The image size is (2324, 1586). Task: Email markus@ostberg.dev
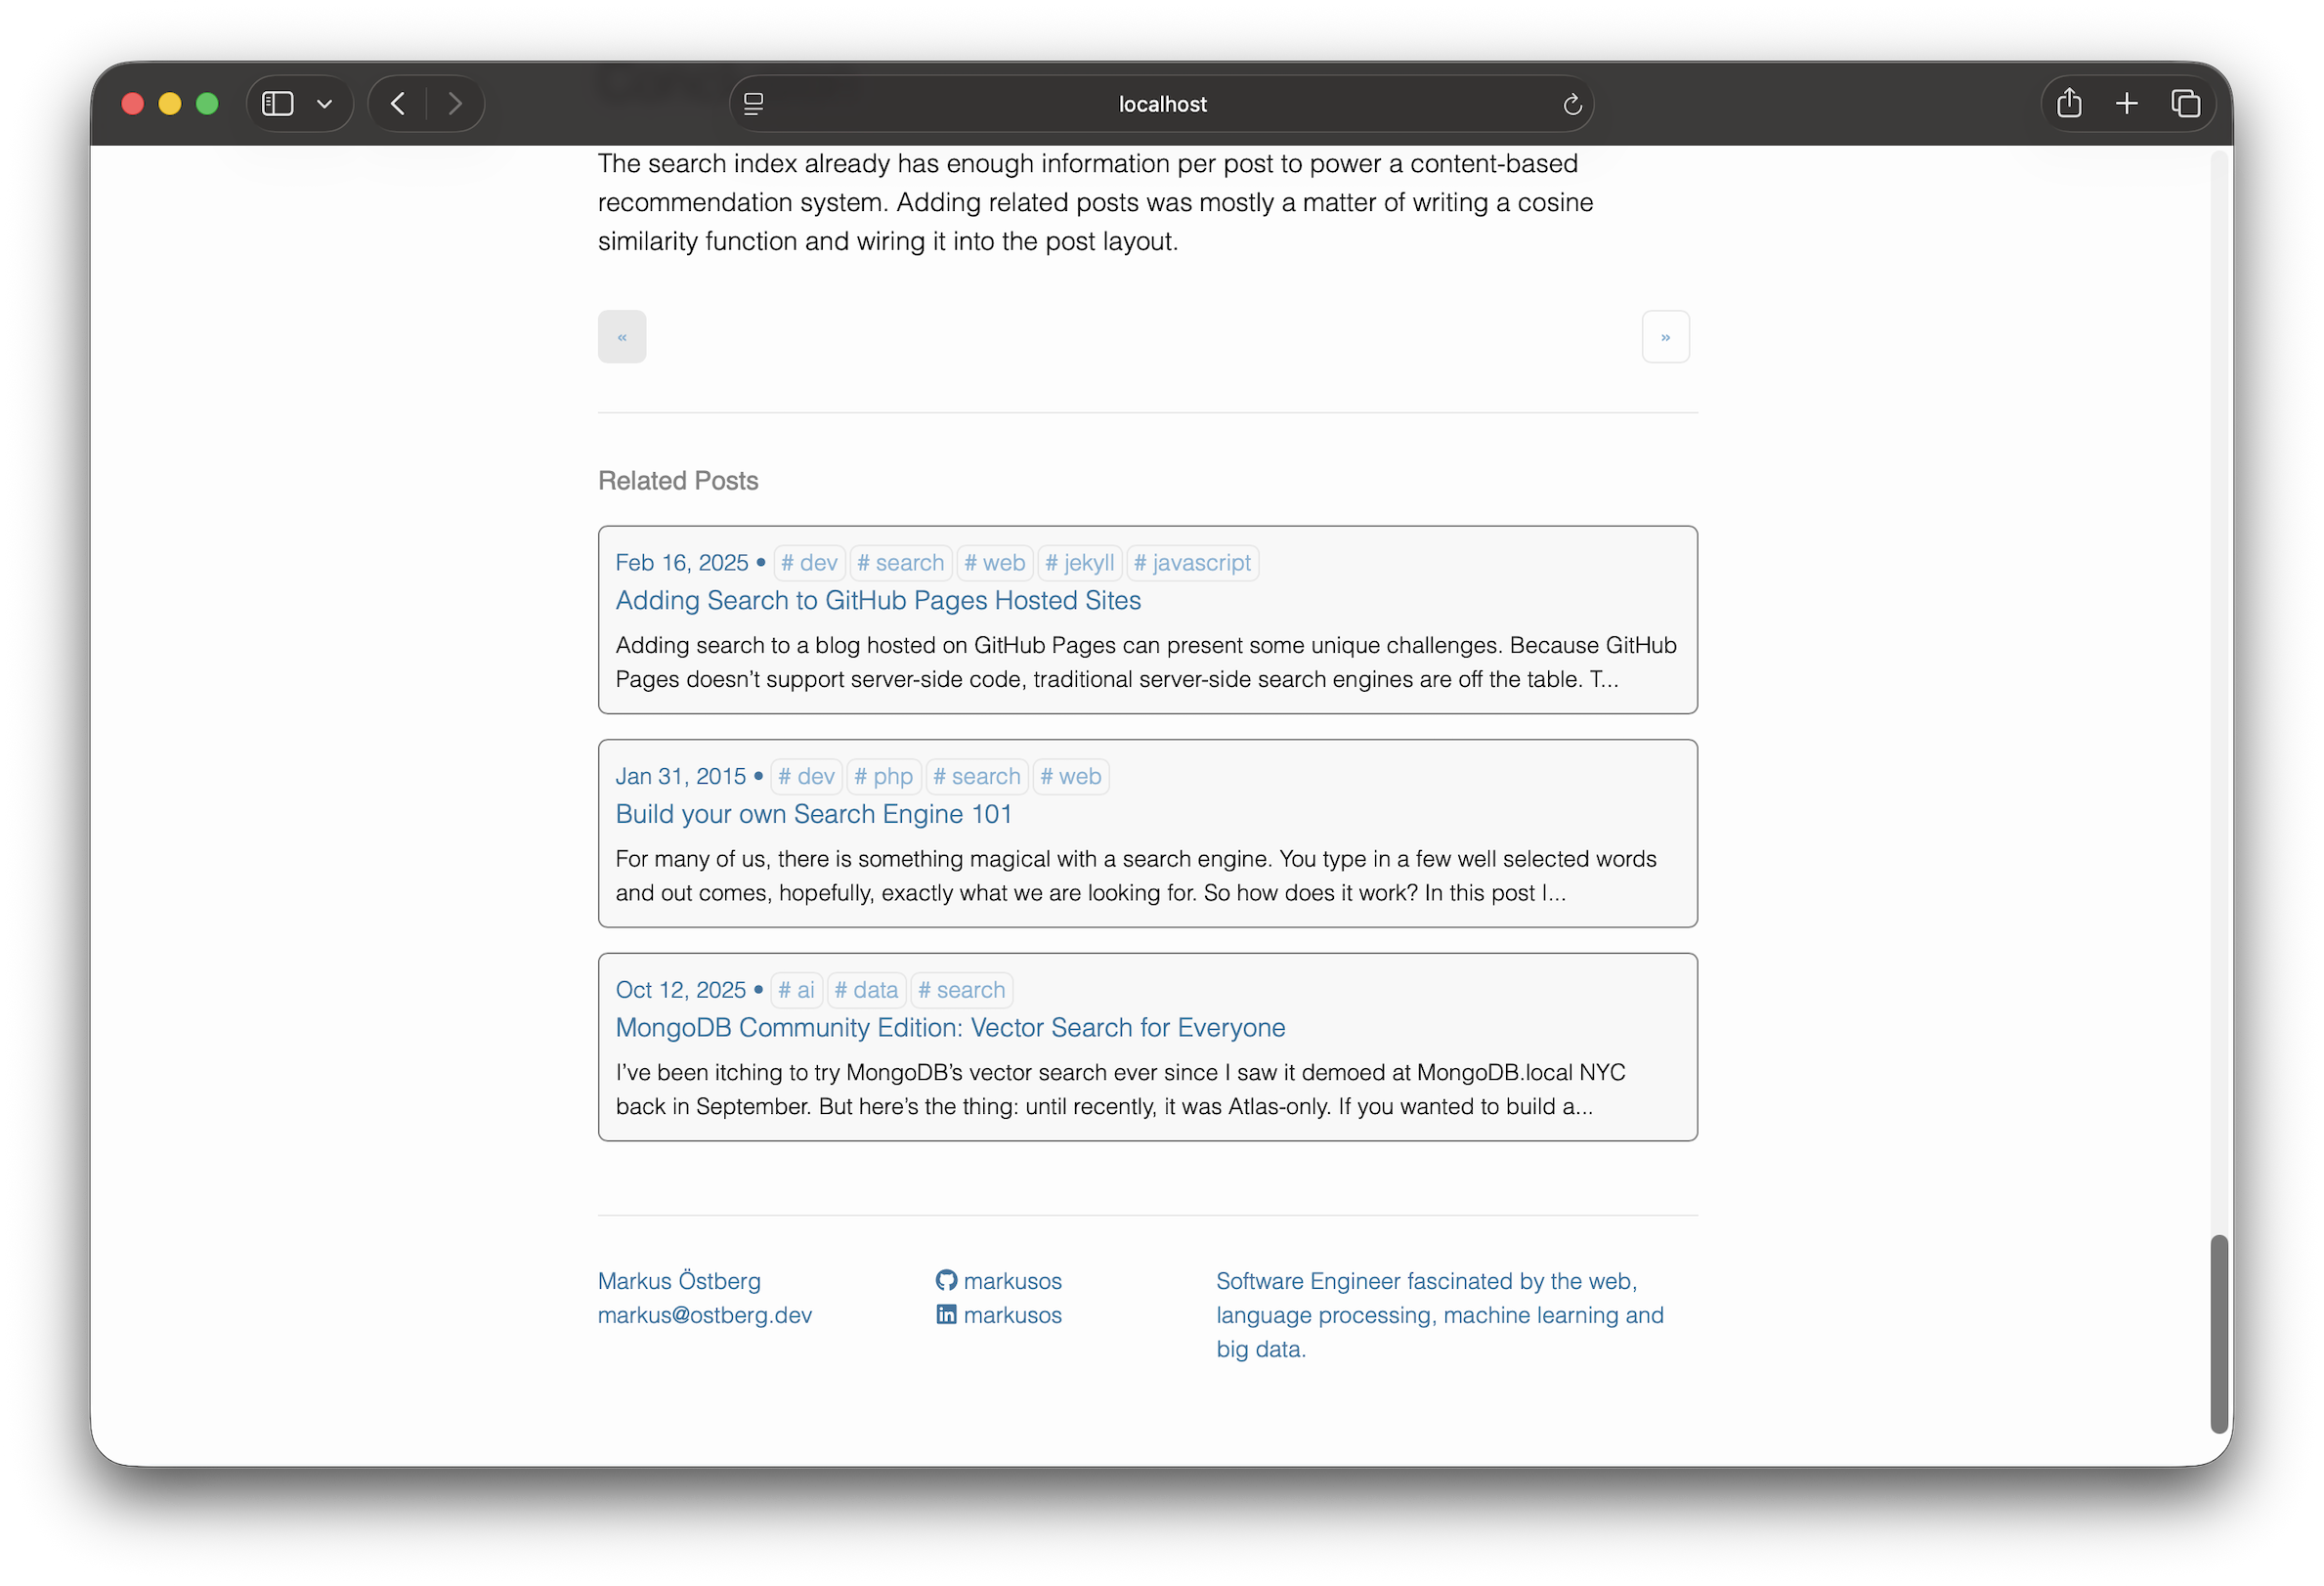704,1315
